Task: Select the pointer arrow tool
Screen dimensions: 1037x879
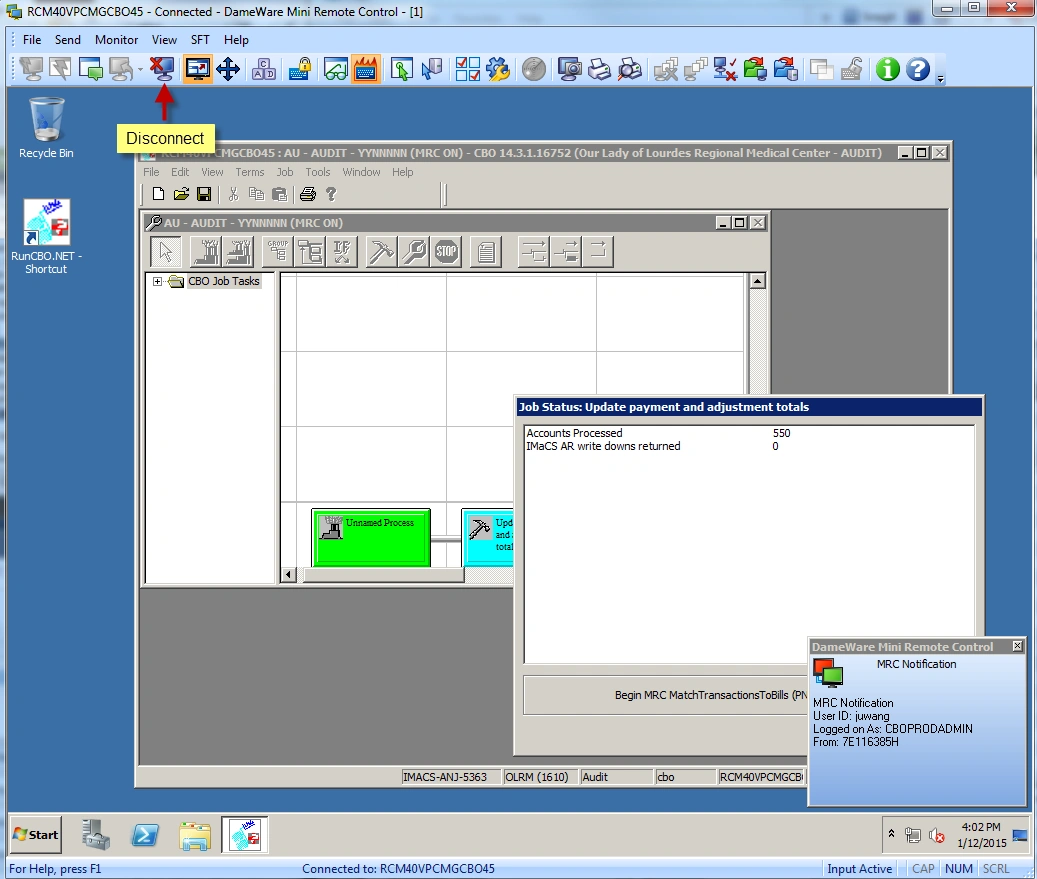Action: 167,252
